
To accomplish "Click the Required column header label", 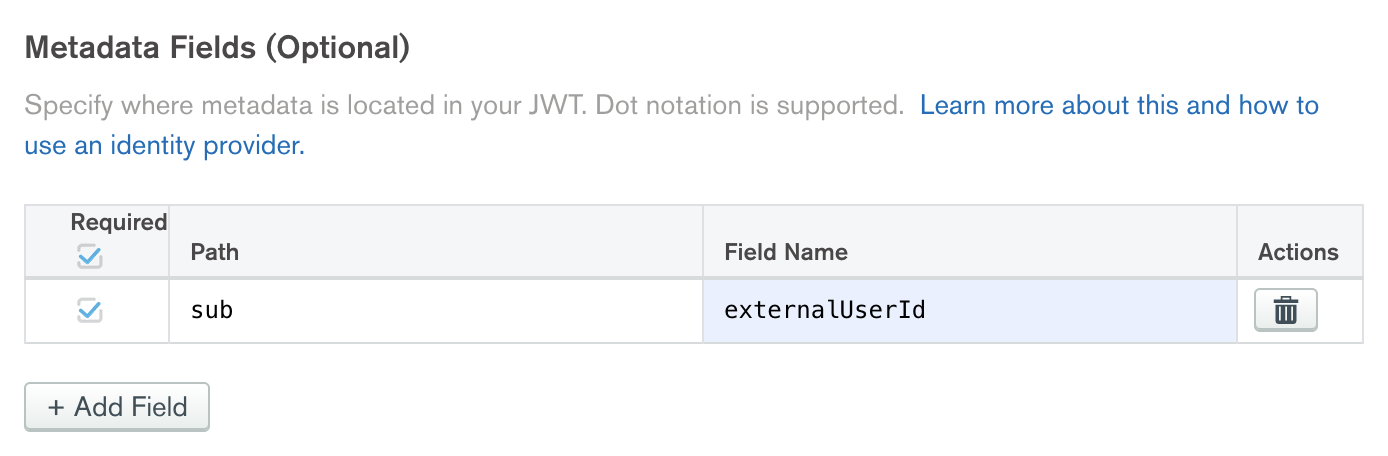I will pos(119,222).
